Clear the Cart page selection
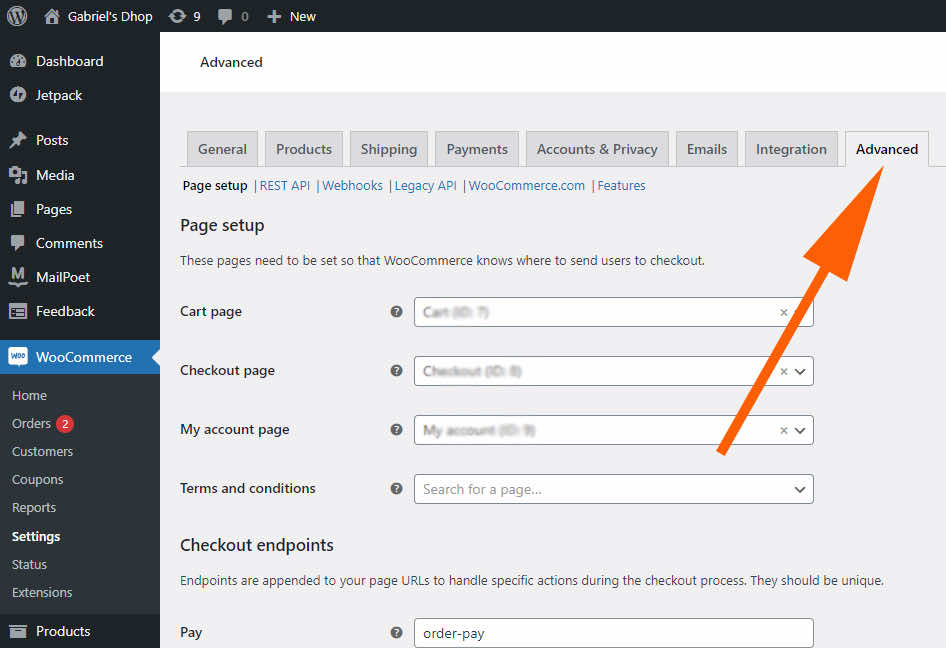946x648 pixels. click(x=784, y=313)
